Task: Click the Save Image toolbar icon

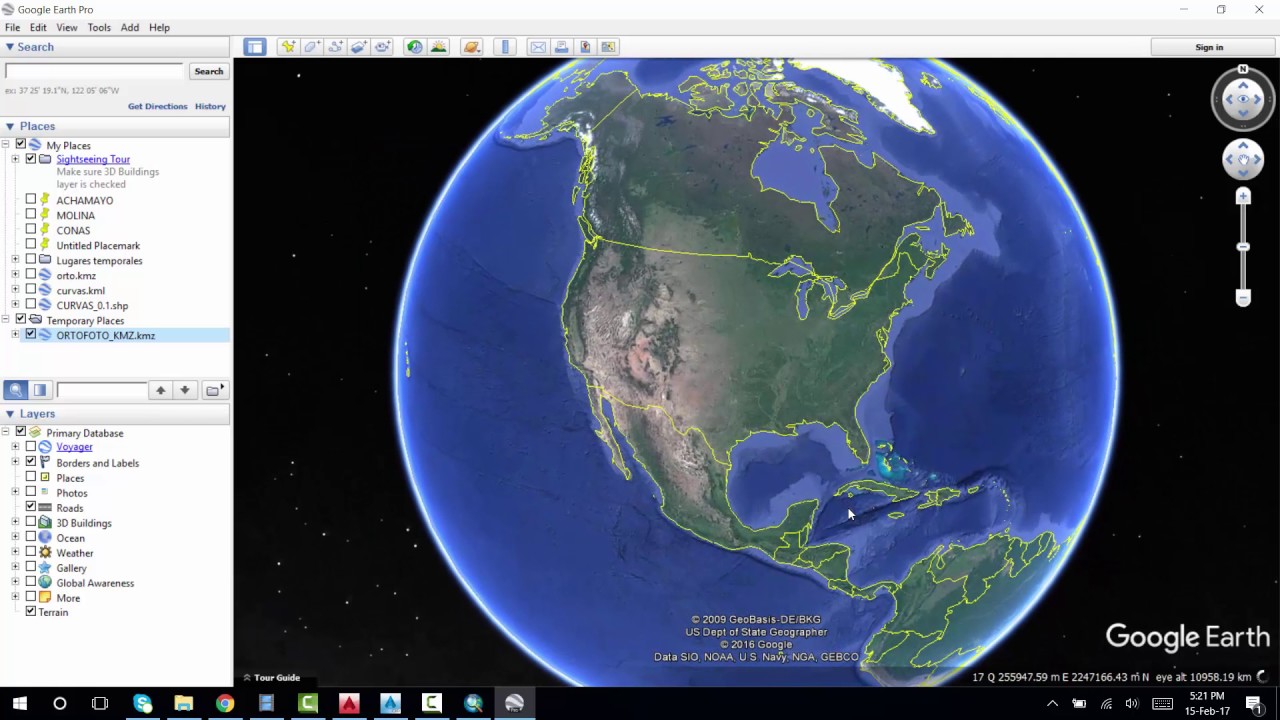Action: coord(585,47)
